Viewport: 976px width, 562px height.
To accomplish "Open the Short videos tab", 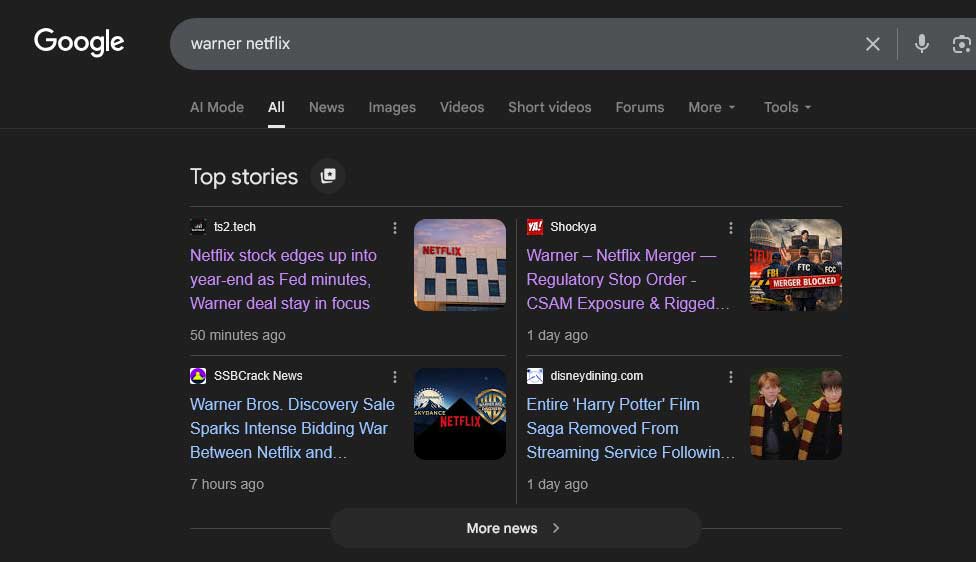I will [x=550, y=107].
